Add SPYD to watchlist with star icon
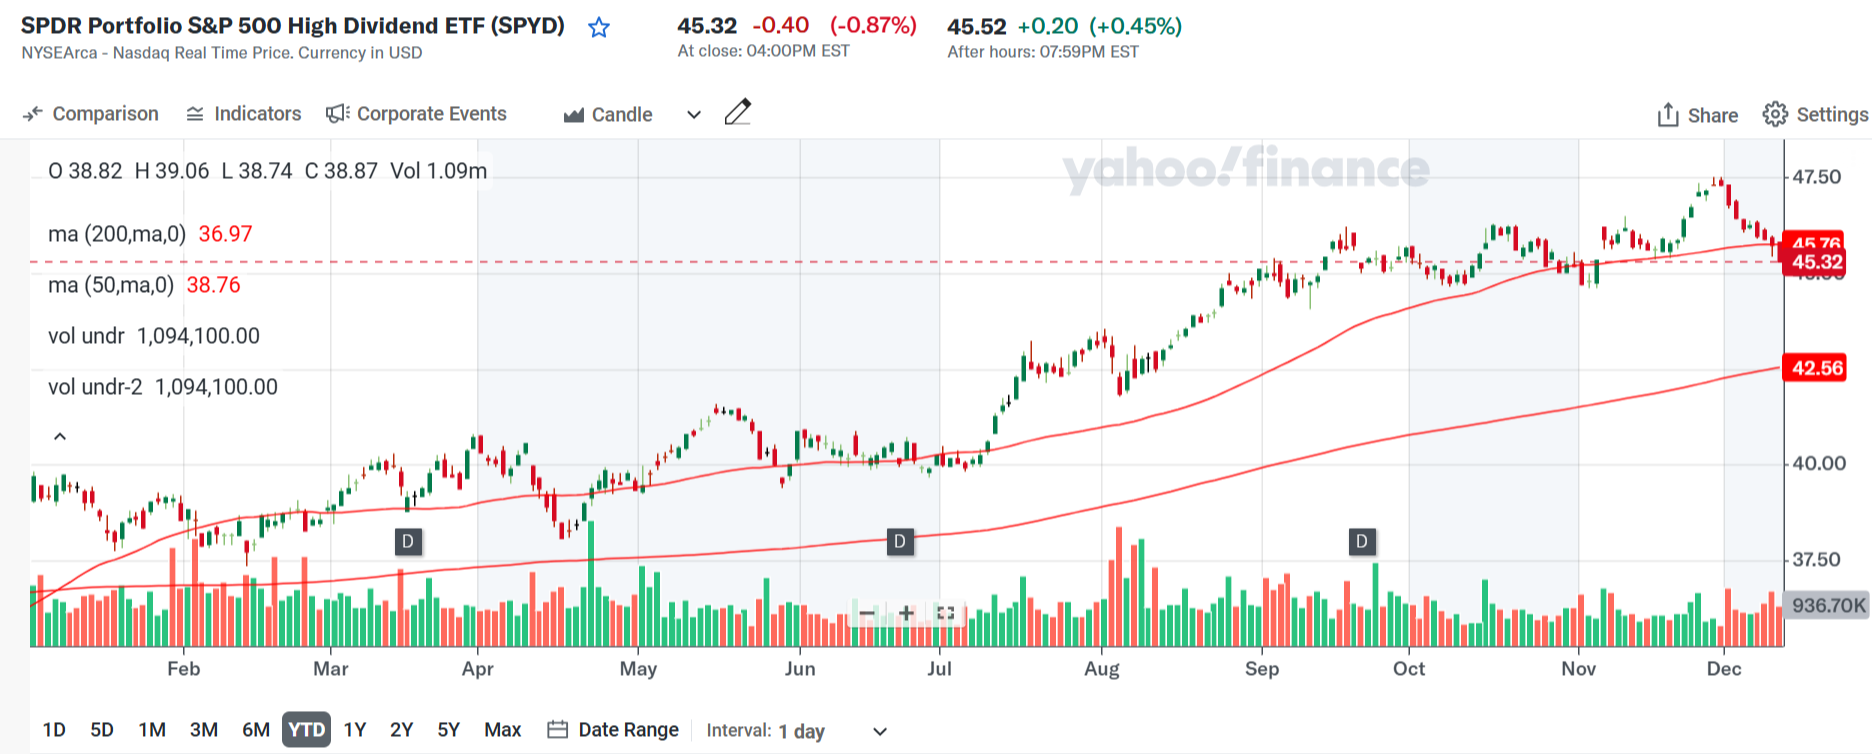The width and height of the screenshot is (1872, 754). [x=599, y=28]
